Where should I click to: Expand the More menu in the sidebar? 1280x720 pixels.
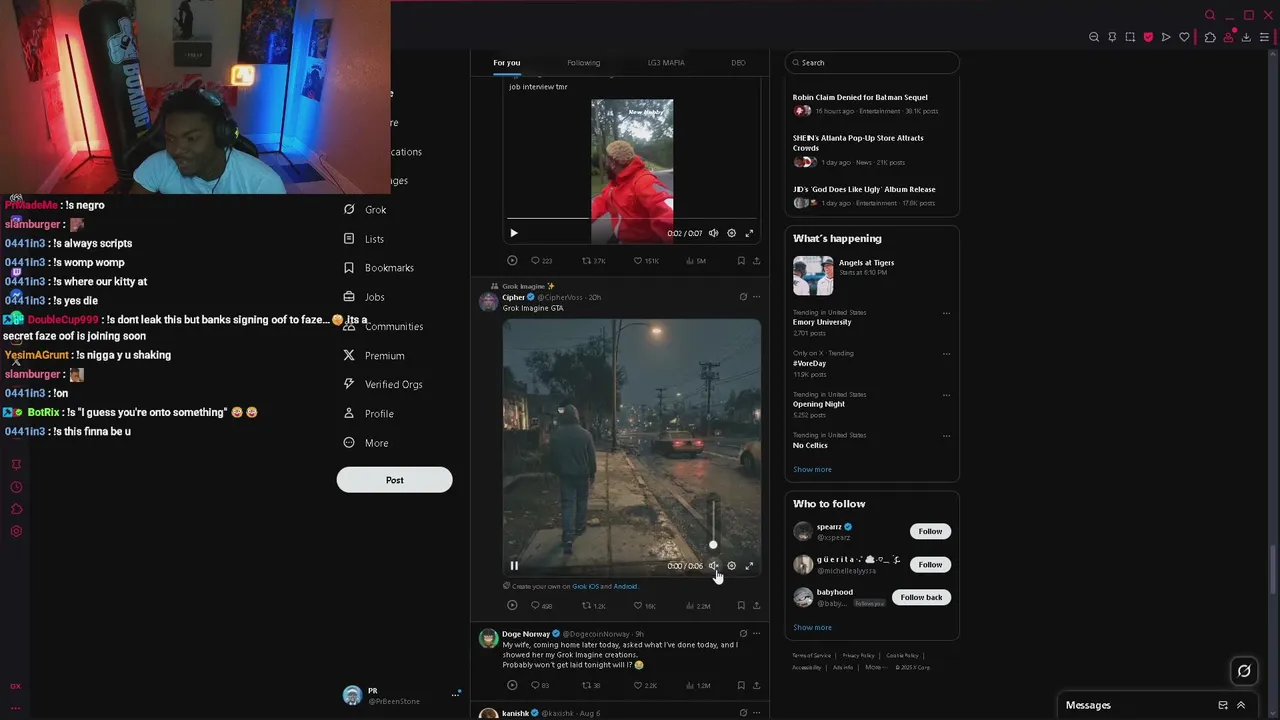click(366, 443)
